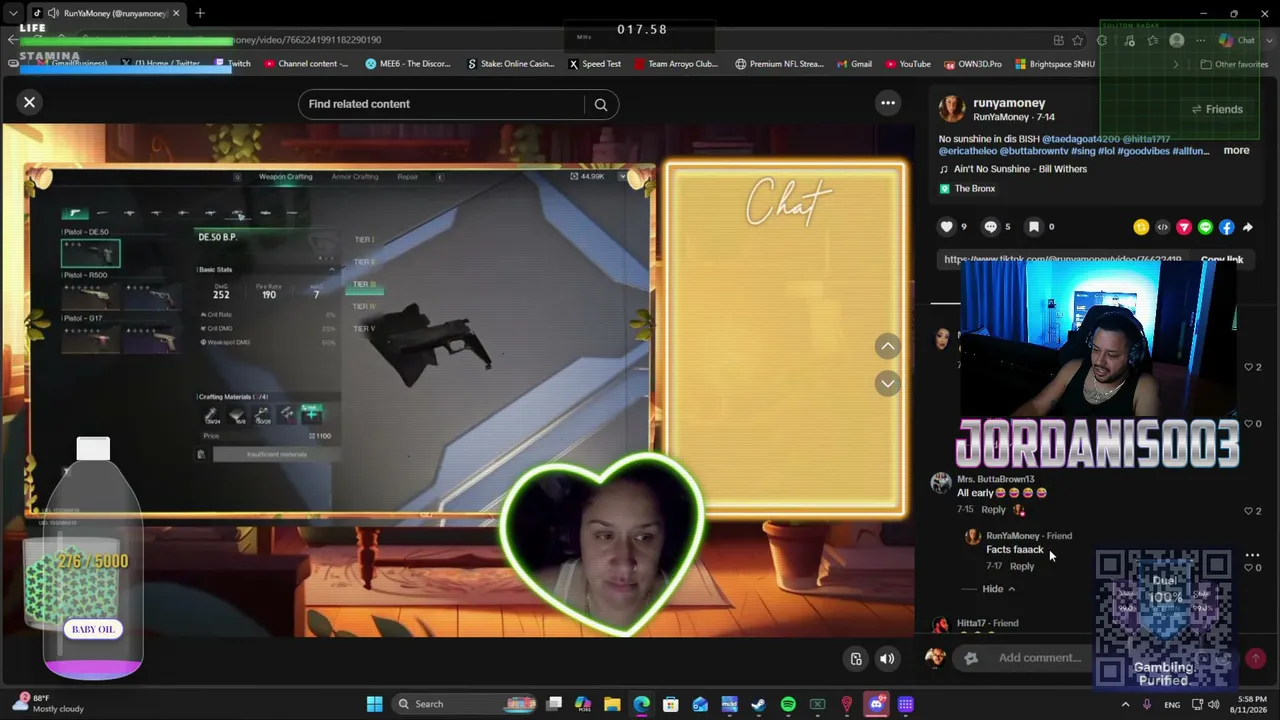
Task: Open the Hitta17 commenter name
Action: point(971,623)
